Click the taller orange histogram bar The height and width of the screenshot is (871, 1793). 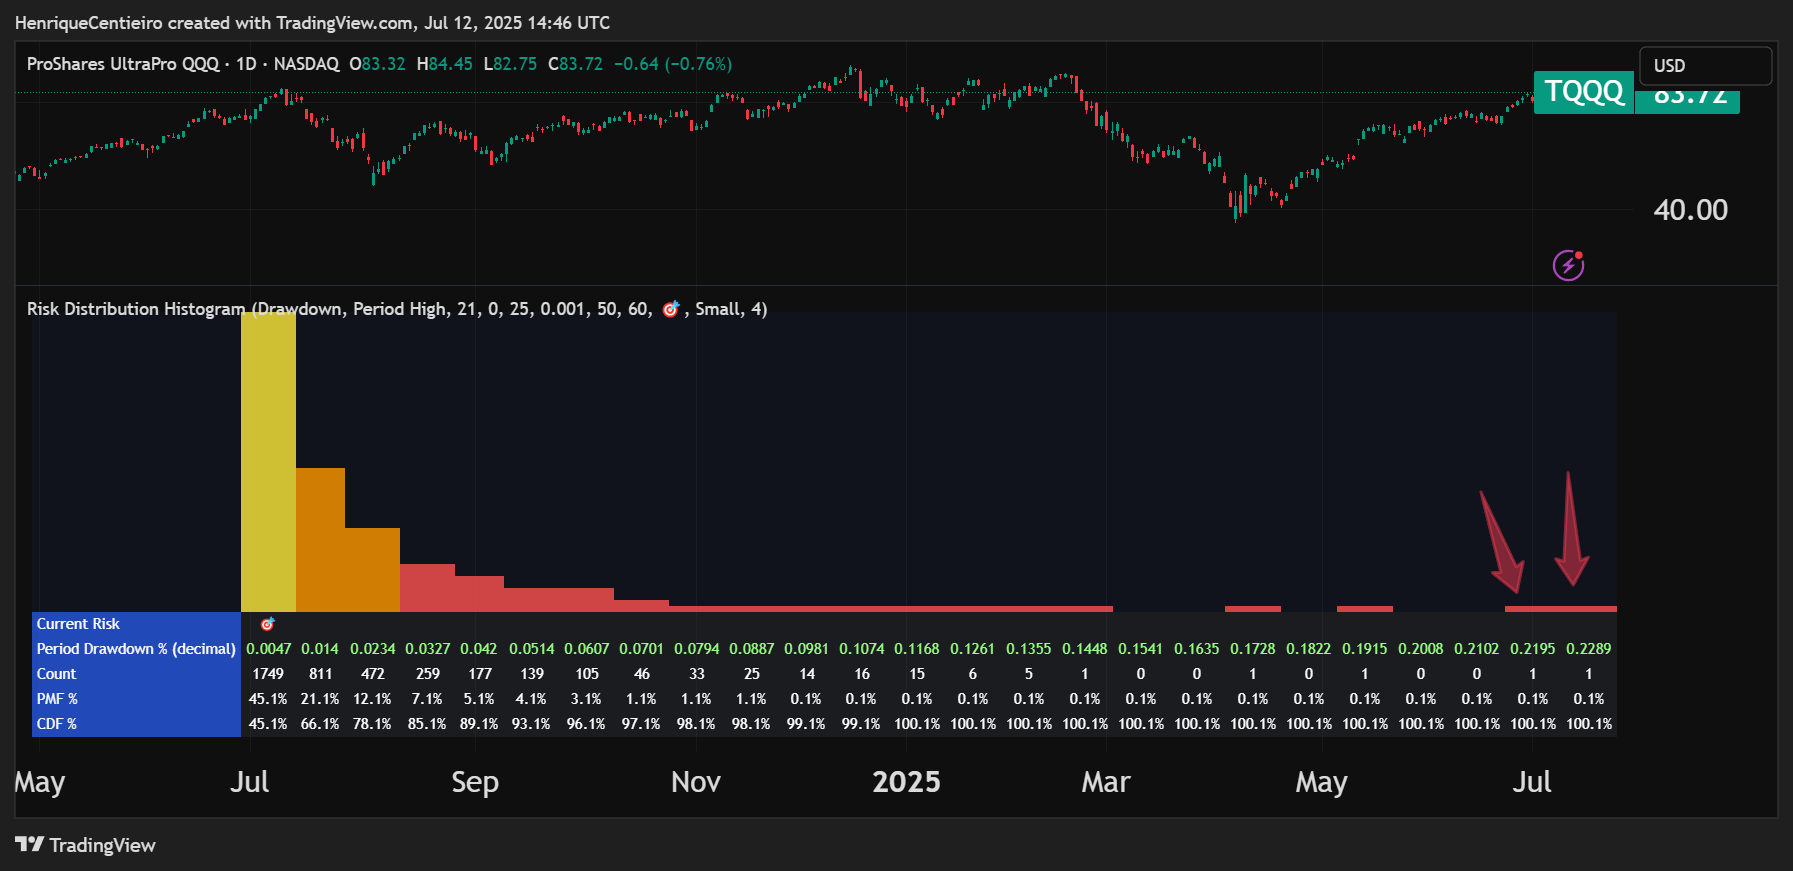point(320,540)
